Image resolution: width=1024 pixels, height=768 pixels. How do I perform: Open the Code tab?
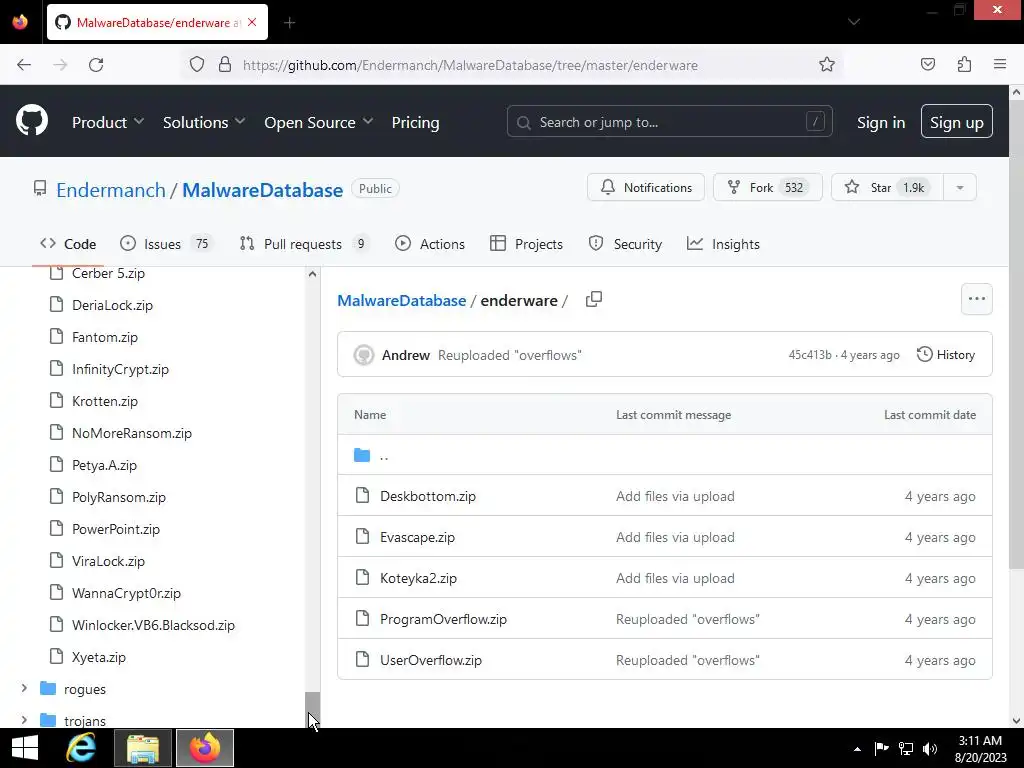click(68, 244)
